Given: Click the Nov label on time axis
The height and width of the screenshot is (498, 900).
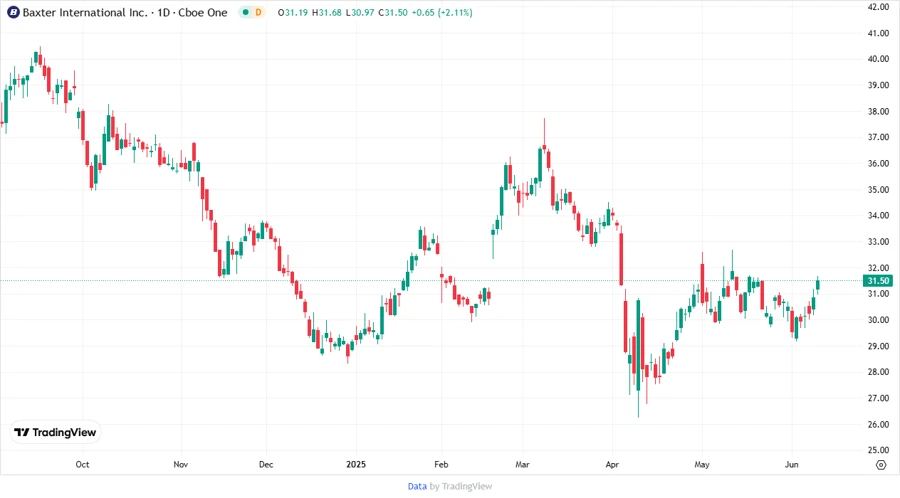Looking at the screenshot, I should (180, 464).
